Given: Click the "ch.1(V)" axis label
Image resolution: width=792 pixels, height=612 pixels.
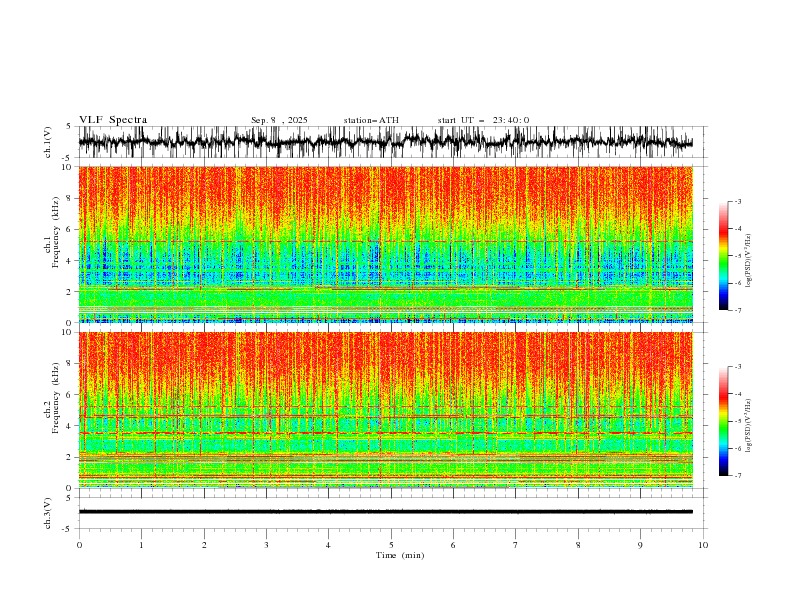Looking at the screenshot, I should pyautogui.click(x=49, y=142).
